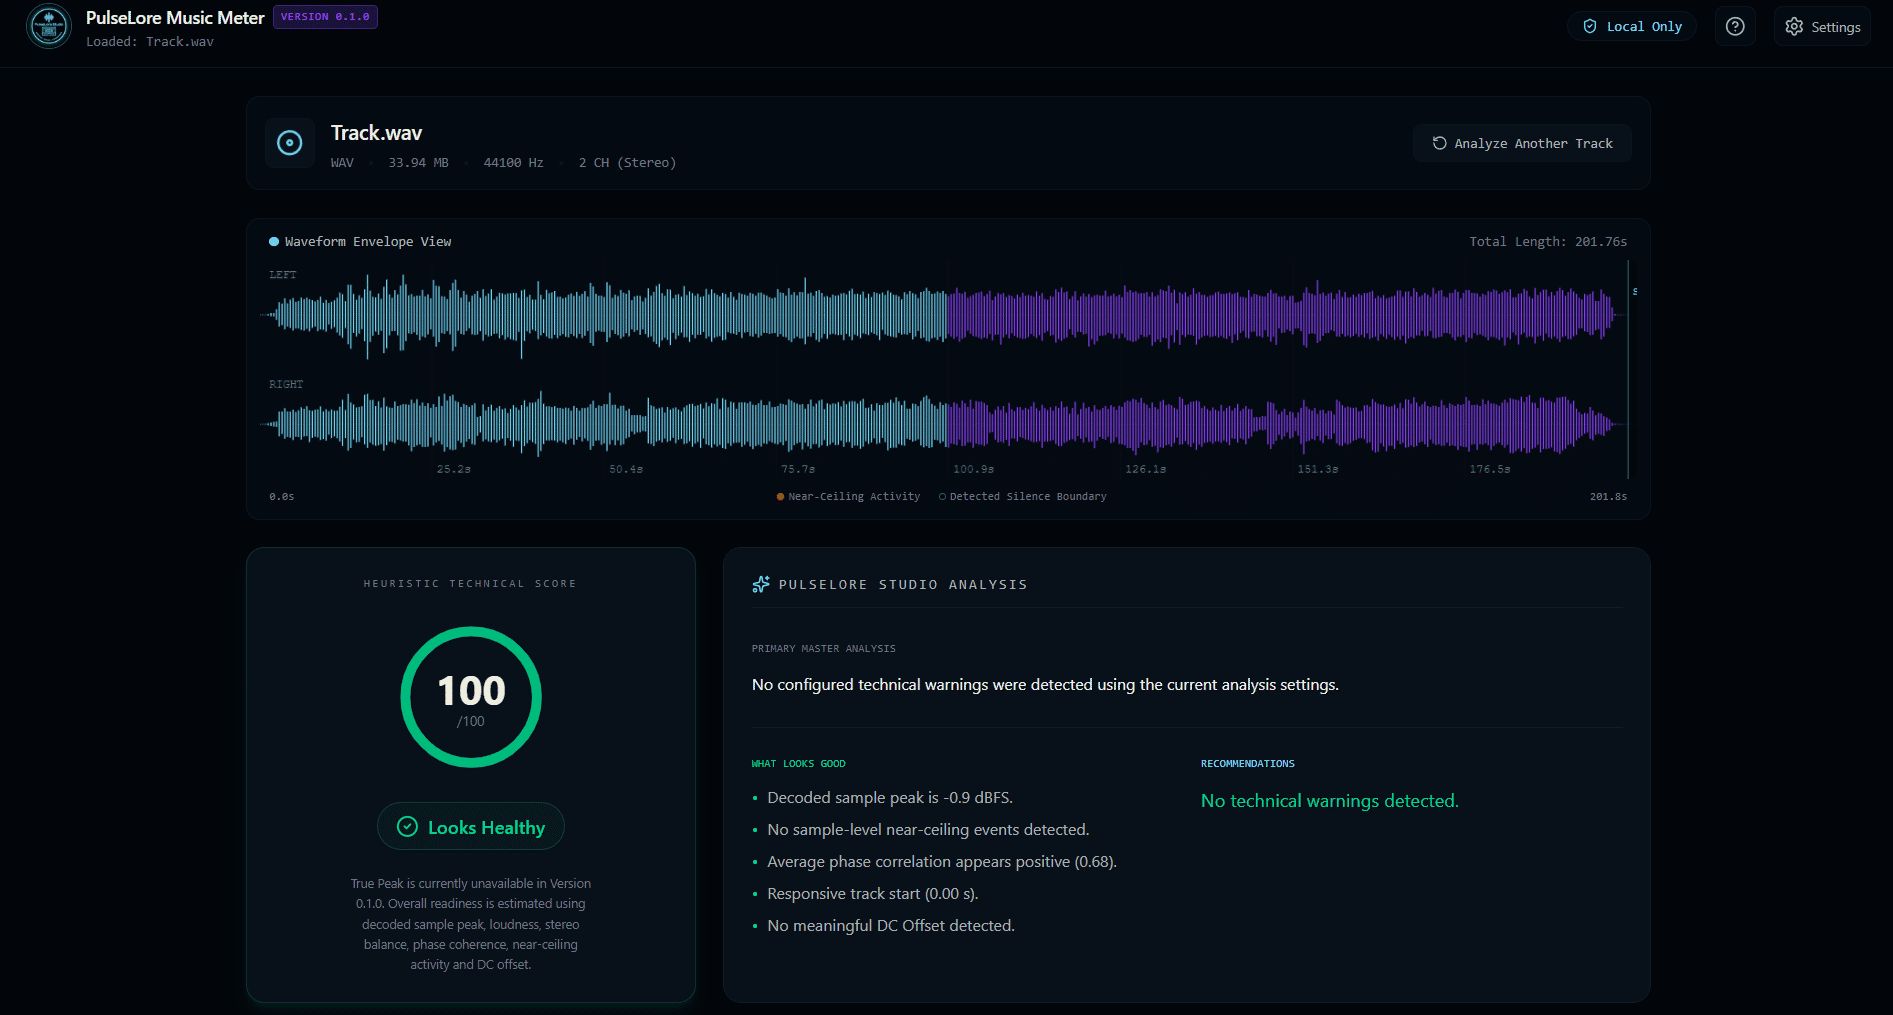Click the PulseLore Music Meter title
1893x1015 pixels.
(175, 18)
